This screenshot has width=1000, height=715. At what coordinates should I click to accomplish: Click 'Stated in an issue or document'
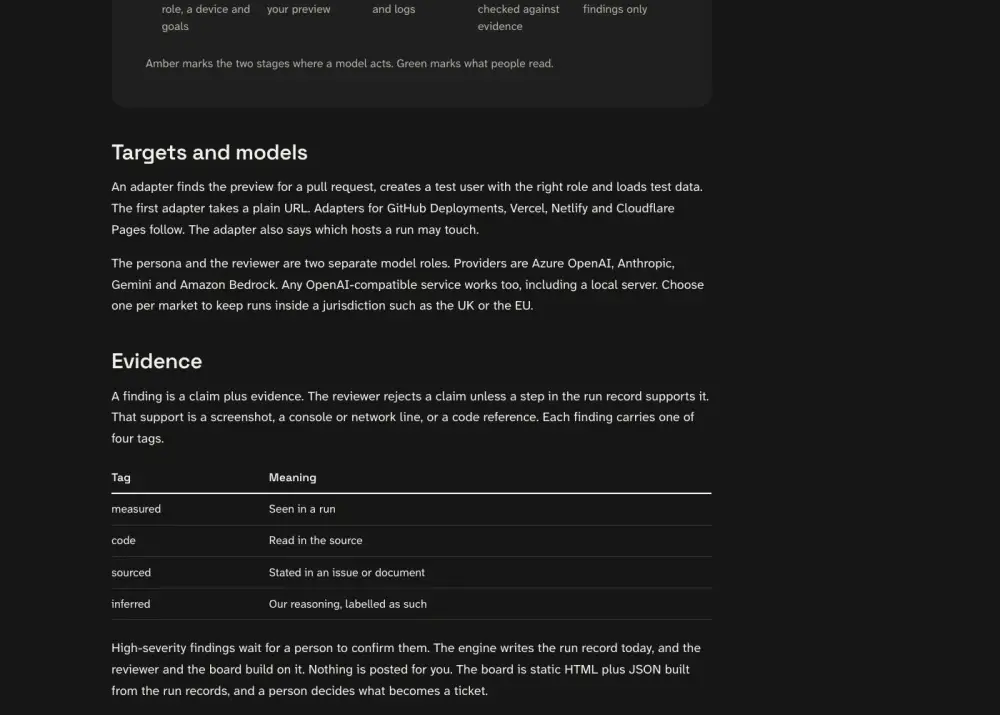point(347,572)
